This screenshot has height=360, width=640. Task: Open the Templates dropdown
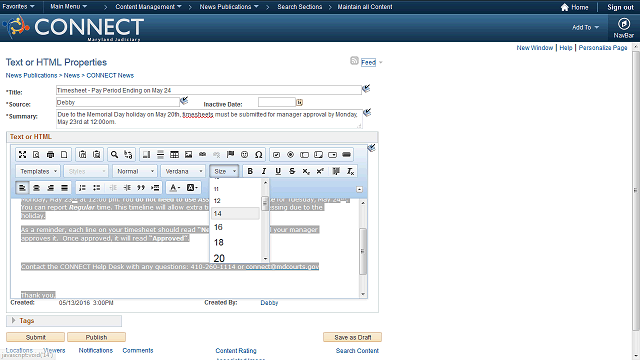click(38, 171)
